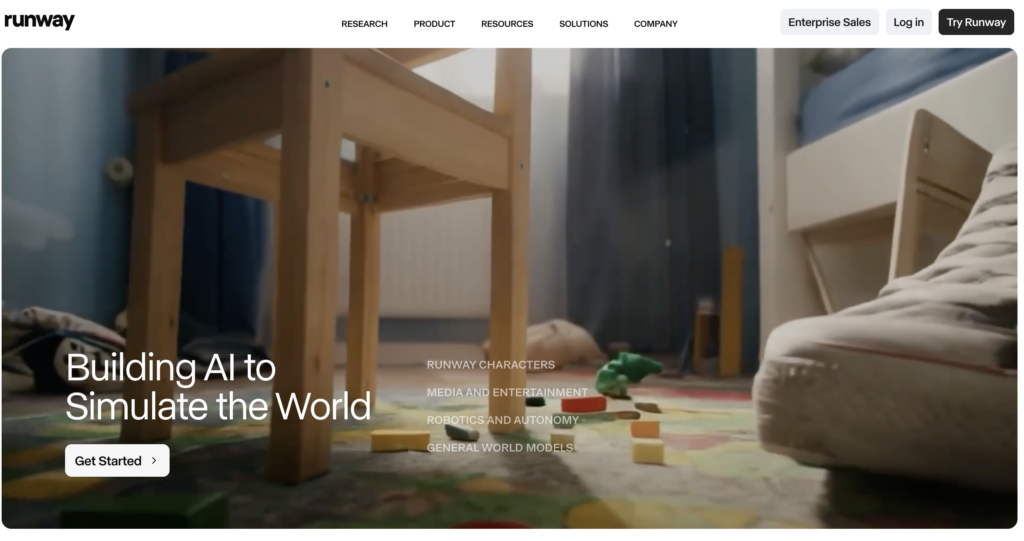This screenshot has height=541, width=1024.
Task: Click the Log in button
Action: pyautogui.click(x=908, y=22)
